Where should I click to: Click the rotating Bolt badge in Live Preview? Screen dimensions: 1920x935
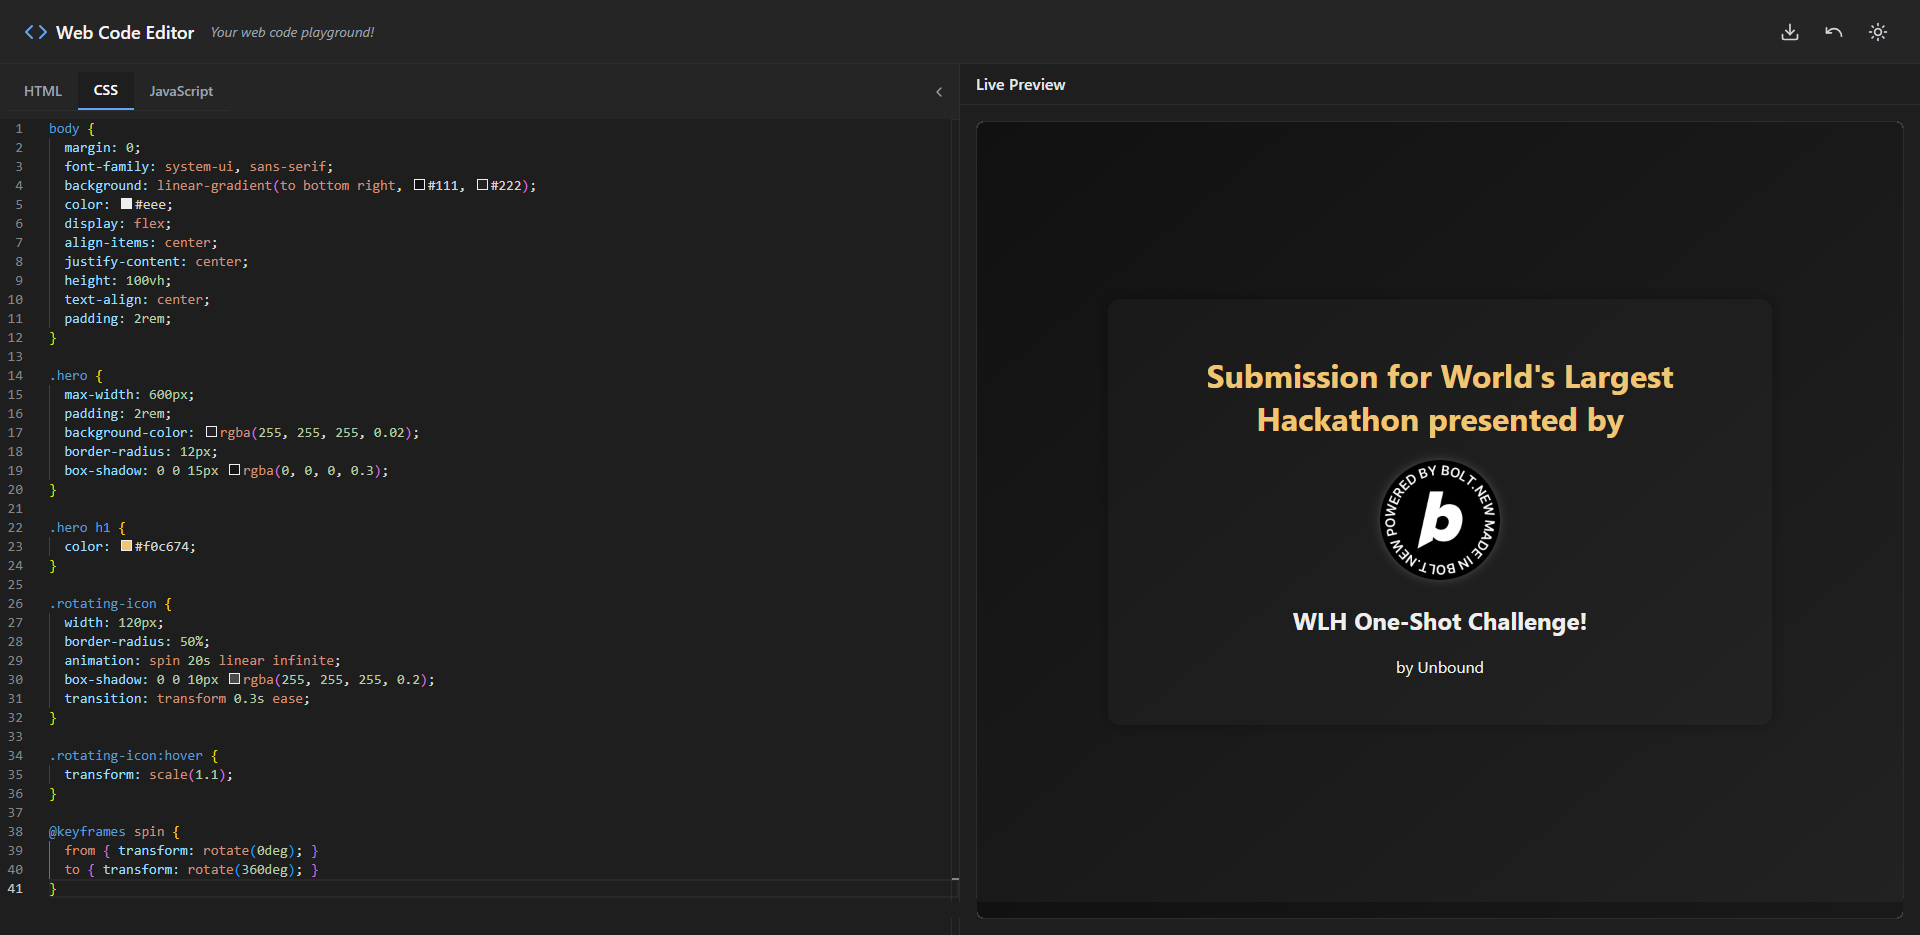point(1440,520)
